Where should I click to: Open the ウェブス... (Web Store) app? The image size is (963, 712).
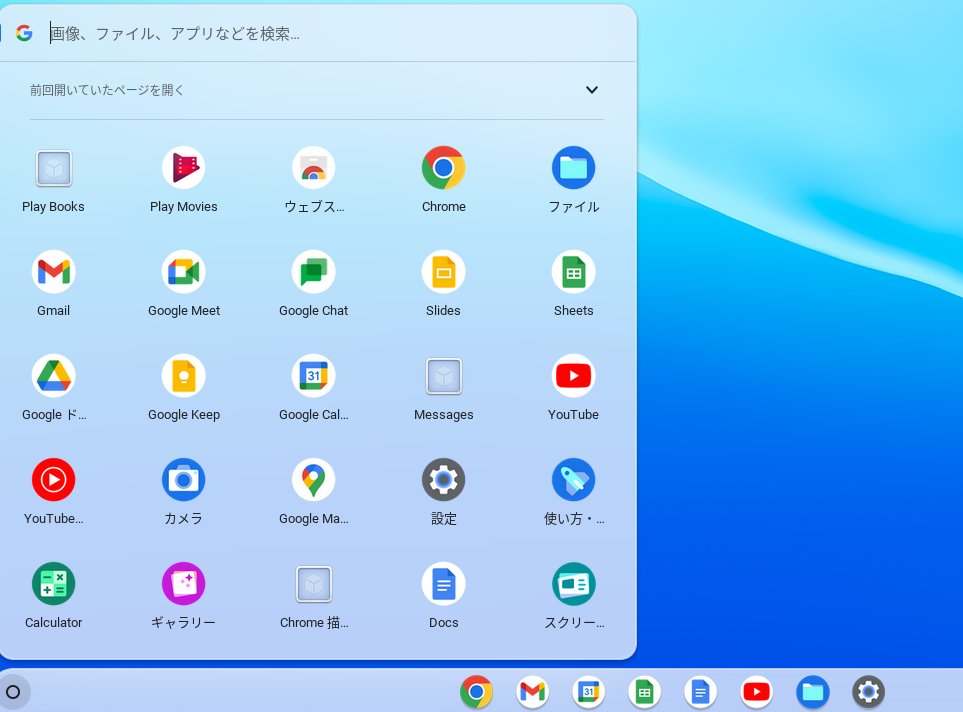pyautogui.click(x=313, y=168)
